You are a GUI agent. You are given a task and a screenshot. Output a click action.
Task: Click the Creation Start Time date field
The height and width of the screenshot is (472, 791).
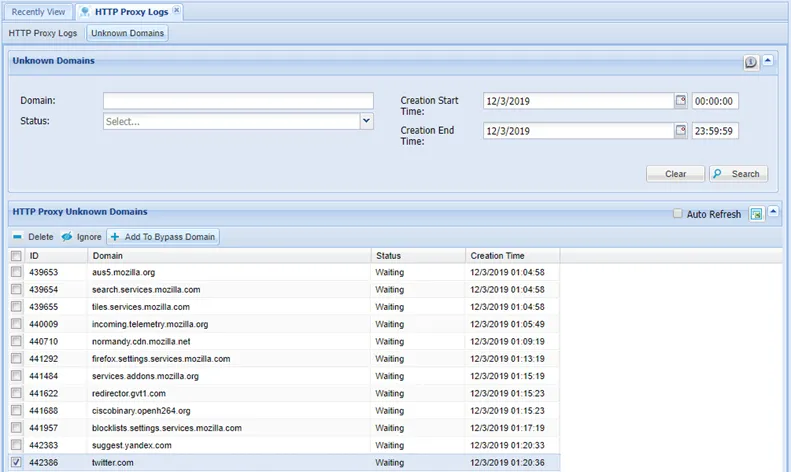coord(579,101)
